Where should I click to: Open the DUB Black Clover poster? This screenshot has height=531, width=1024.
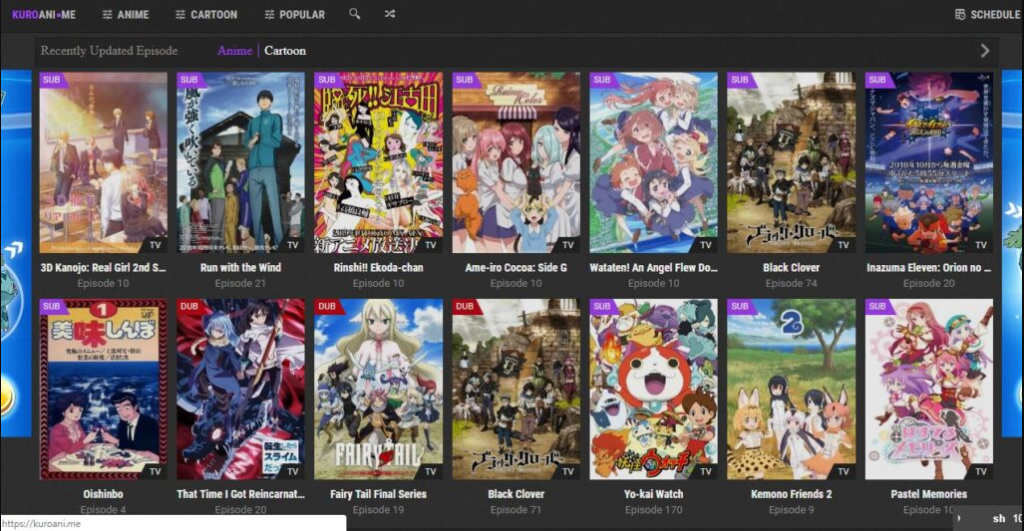pyautogui.click(x=516, y=389)
